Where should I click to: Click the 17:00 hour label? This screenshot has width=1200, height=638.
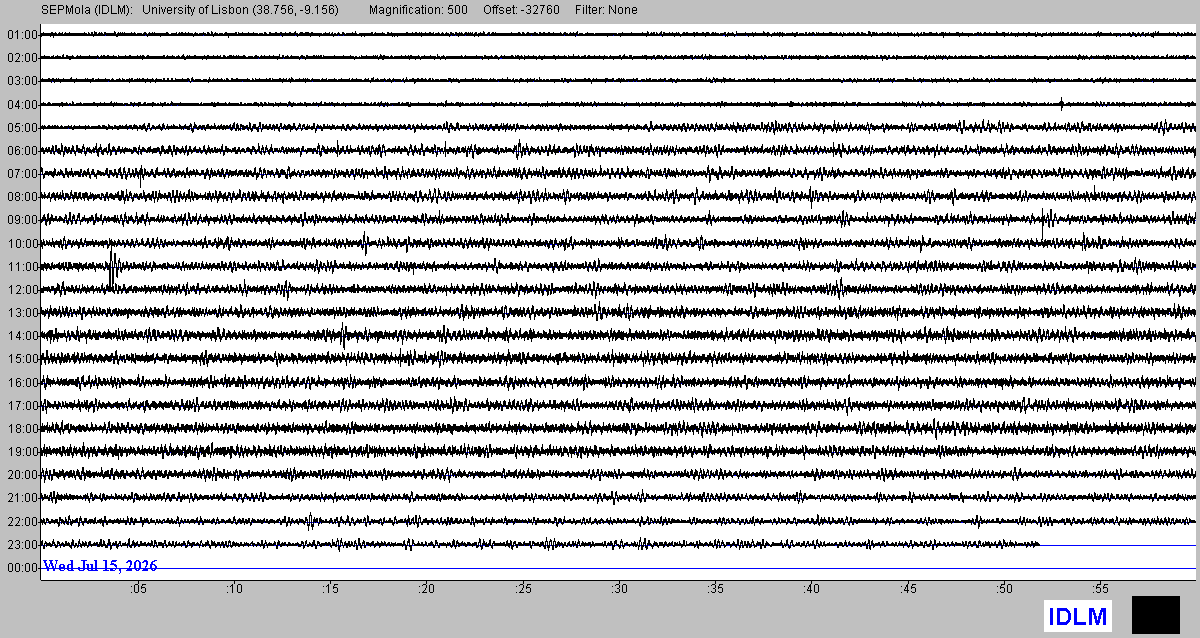(22, 406)
